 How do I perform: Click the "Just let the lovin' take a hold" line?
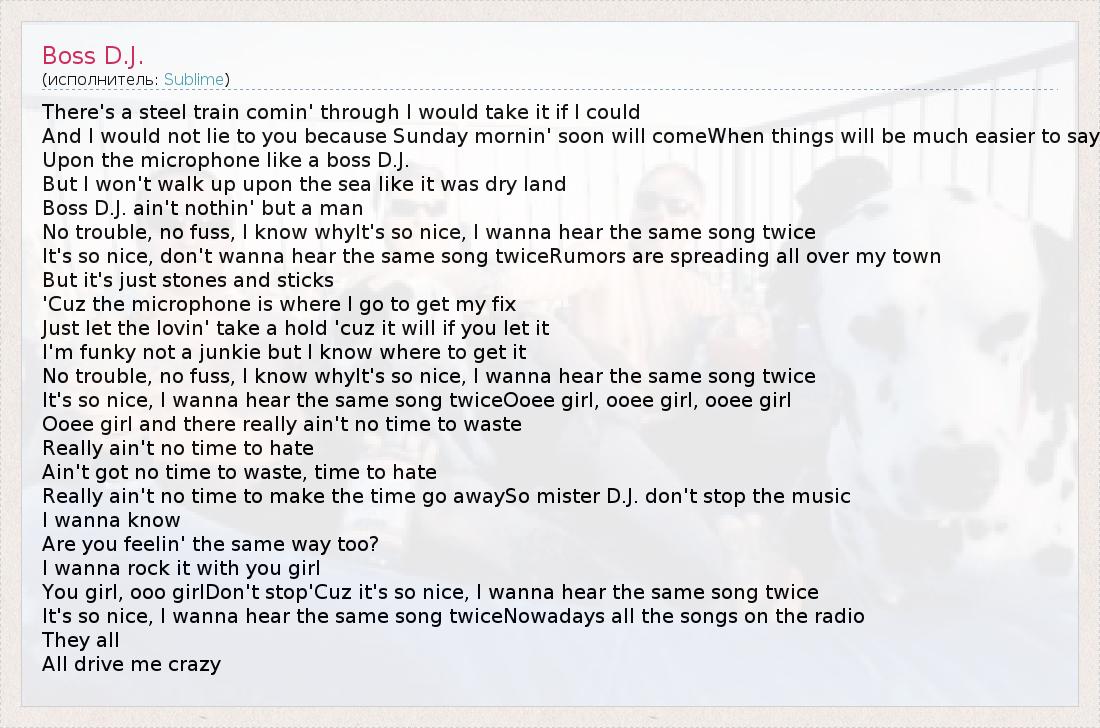296,328
